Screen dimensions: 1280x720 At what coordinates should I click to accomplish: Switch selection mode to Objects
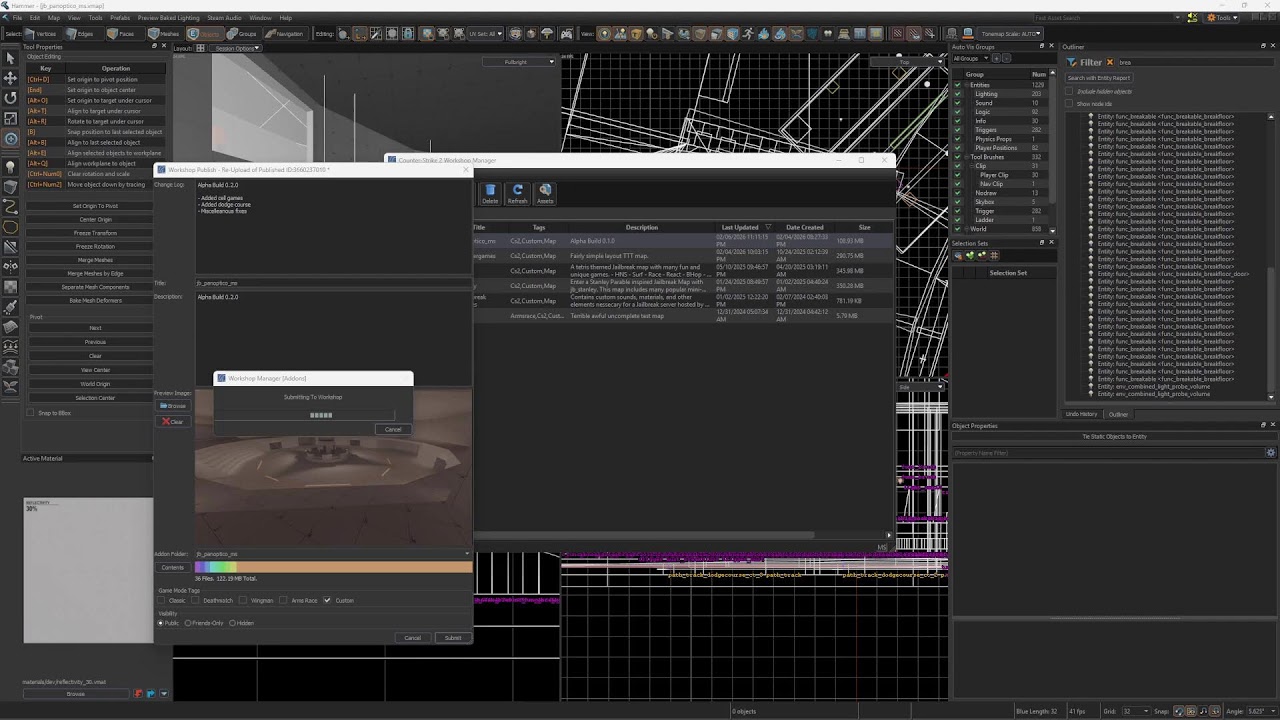(204, 33)
